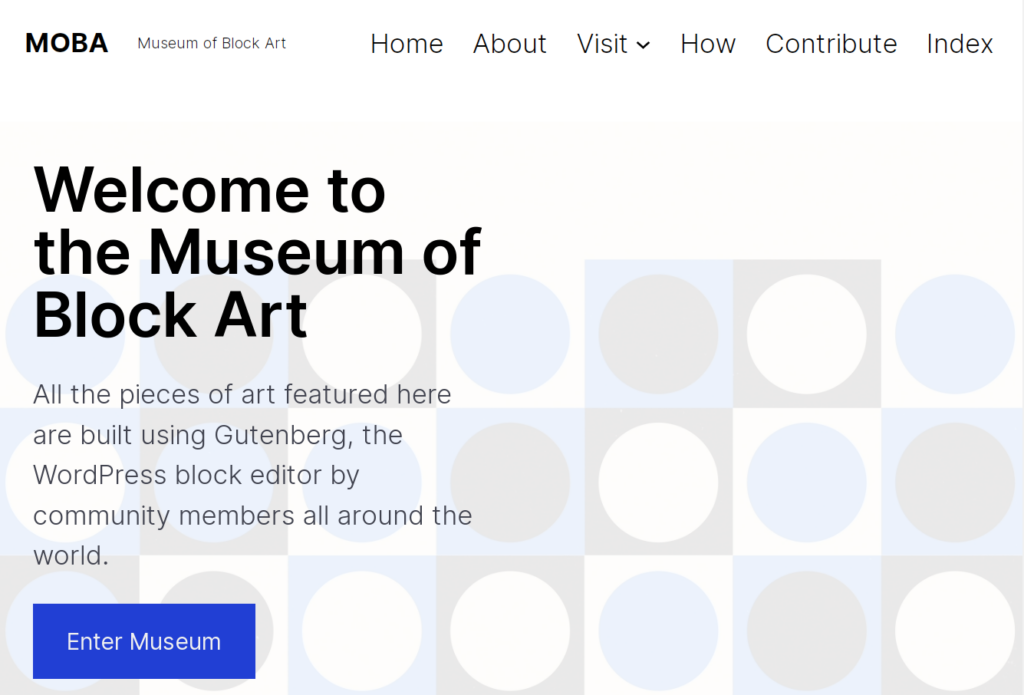1024x695 pixels.
Task: Open the Home navigation link
Action: point(407,44)
